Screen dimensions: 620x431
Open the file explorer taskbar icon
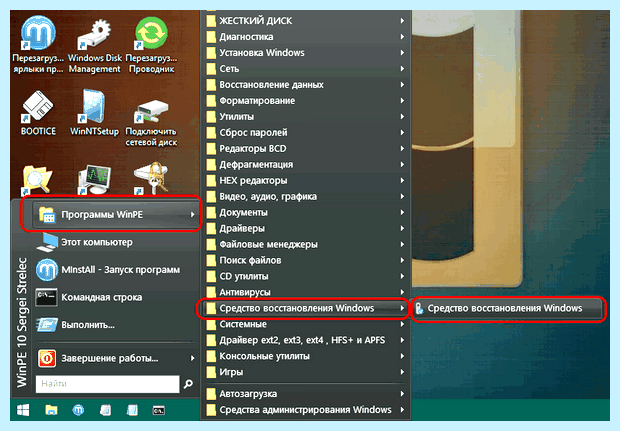[x=51, y=410]
